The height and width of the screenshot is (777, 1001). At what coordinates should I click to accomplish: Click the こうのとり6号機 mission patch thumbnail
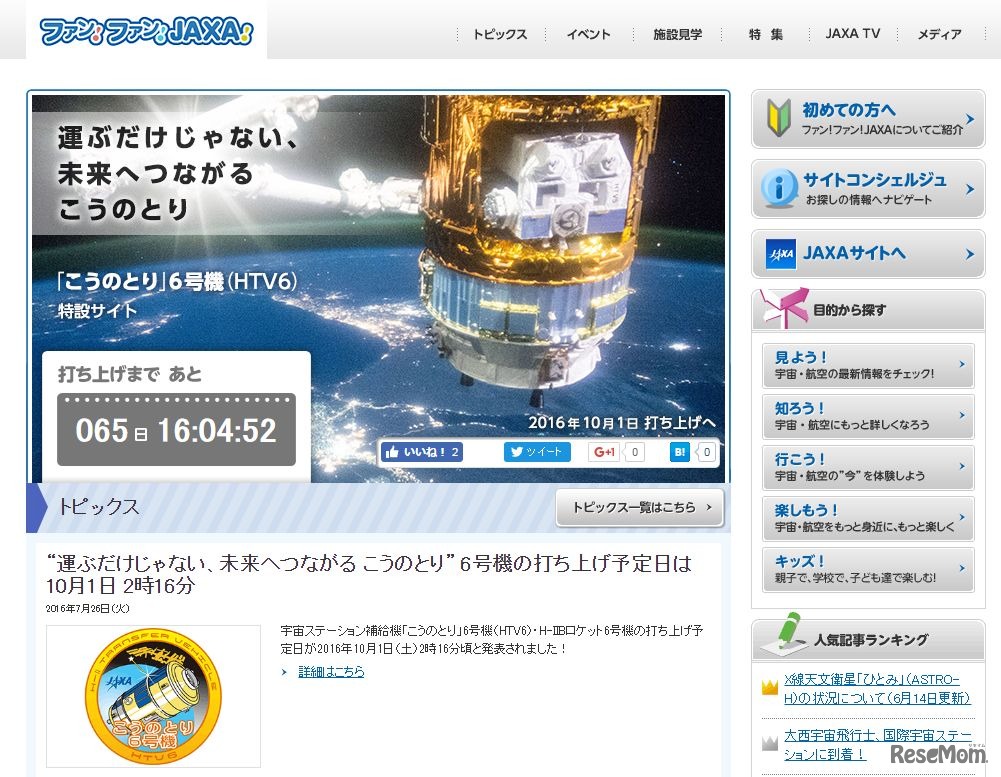[152, 693]
